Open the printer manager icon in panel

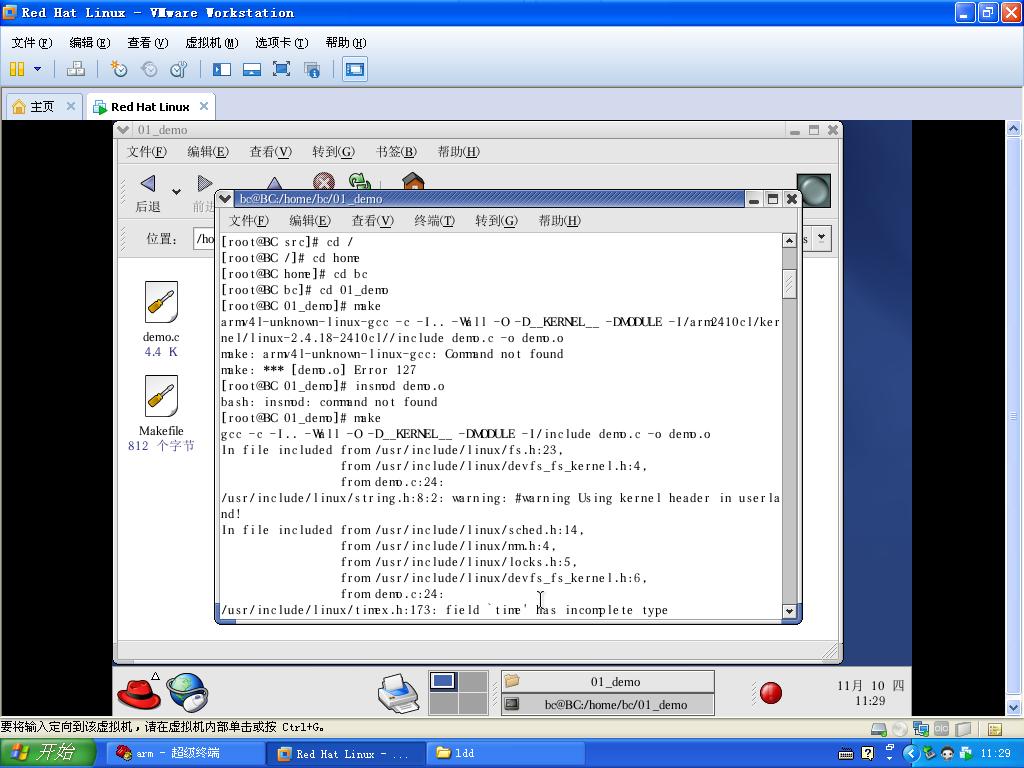[x=398, y=693]
